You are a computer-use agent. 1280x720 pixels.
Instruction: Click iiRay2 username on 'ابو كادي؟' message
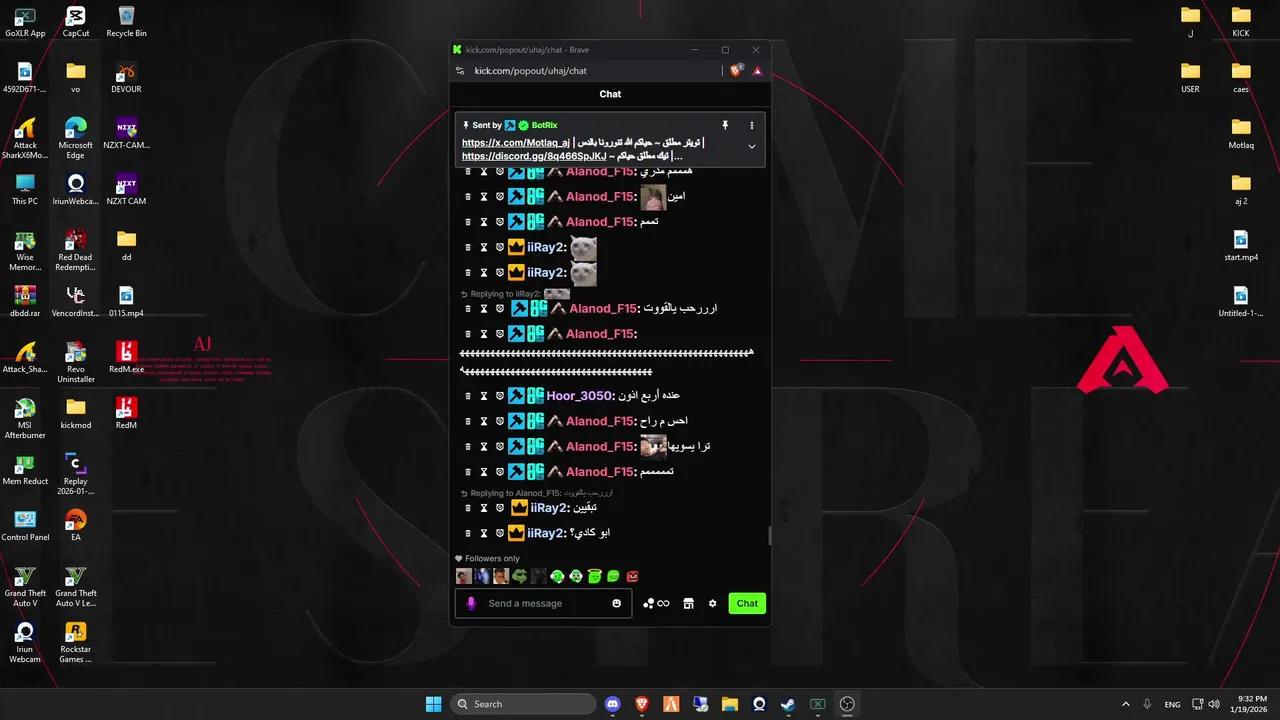click(x=546, y=533)
